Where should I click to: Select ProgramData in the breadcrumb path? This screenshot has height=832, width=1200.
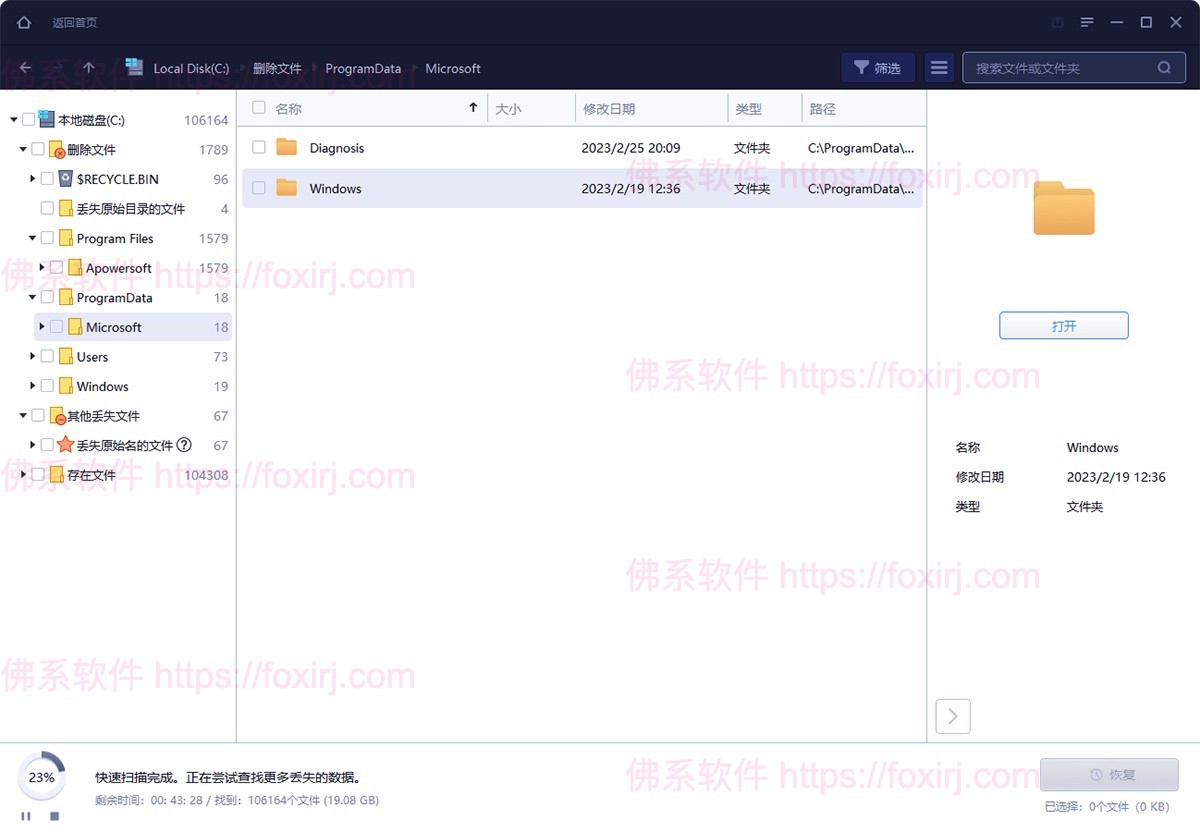pos(363,68)
